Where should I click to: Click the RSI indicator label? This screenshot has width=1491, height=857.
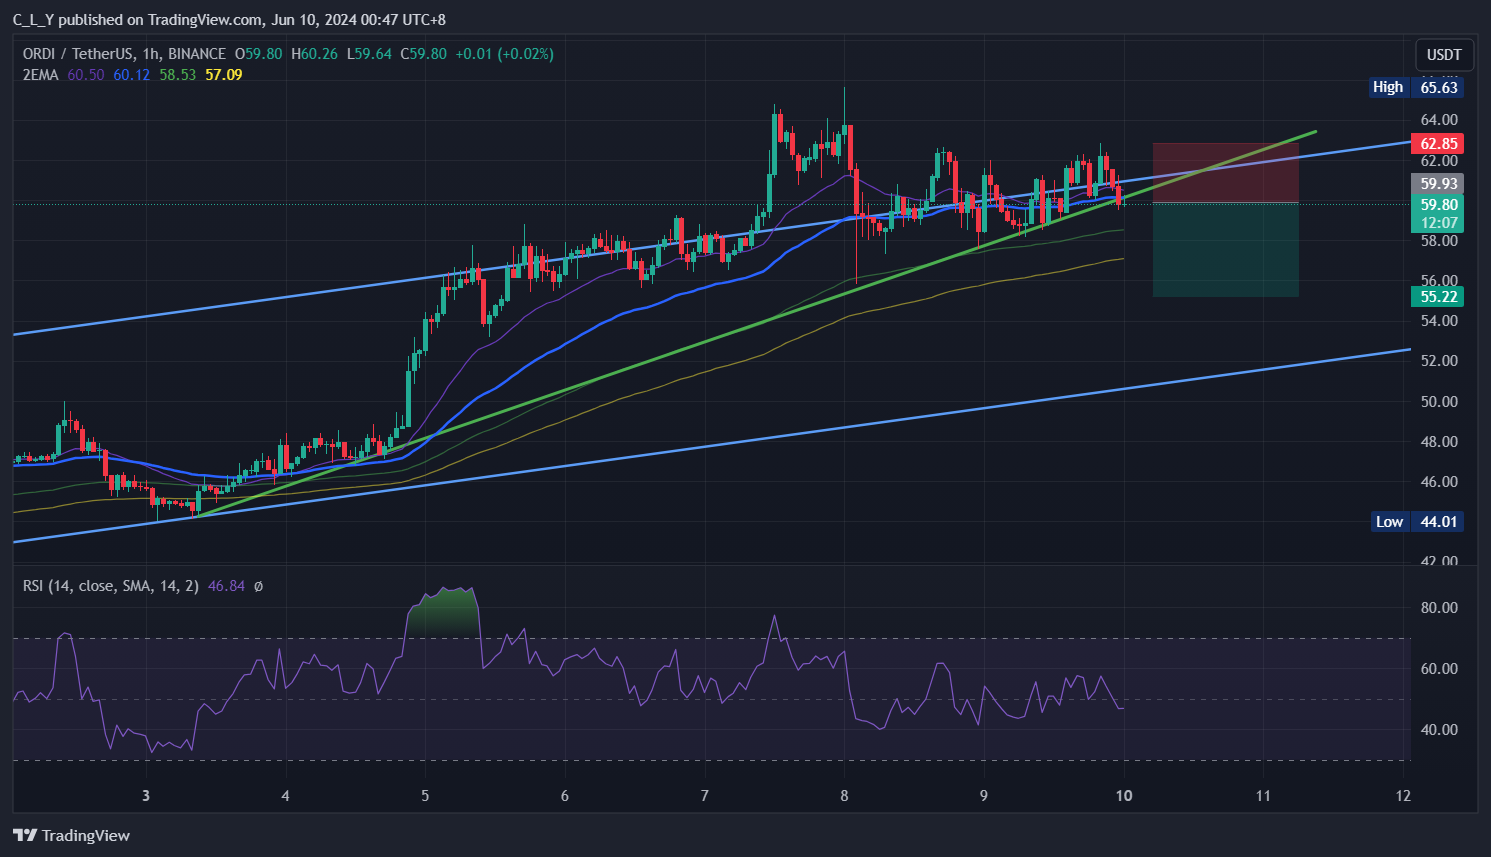point(111,586)
